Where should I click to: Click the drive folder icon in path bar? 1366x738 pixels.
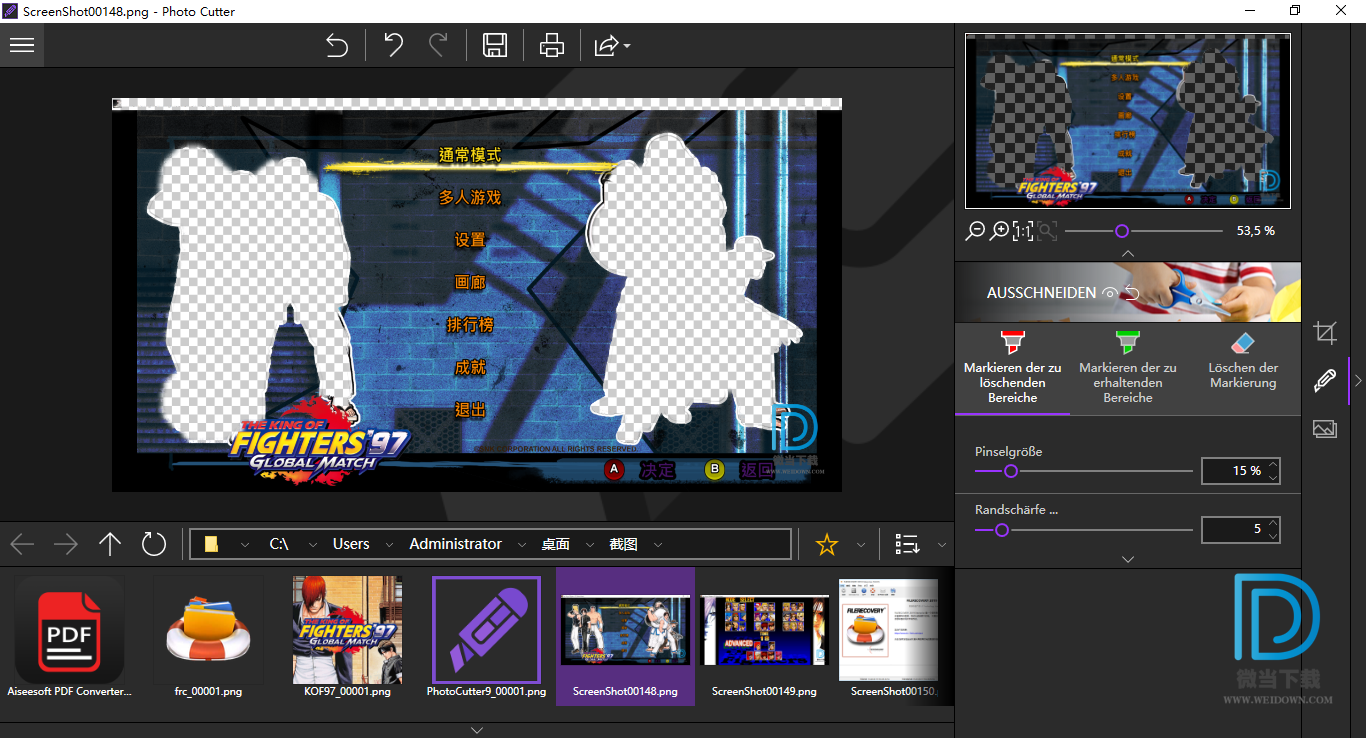coord(211,544)
